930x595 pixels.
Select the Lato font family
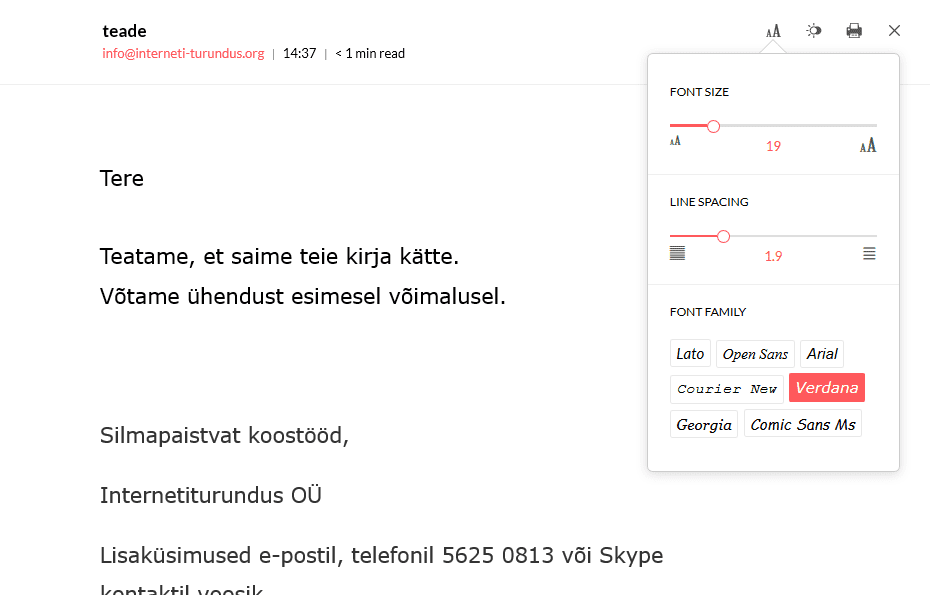coord(690,354)
